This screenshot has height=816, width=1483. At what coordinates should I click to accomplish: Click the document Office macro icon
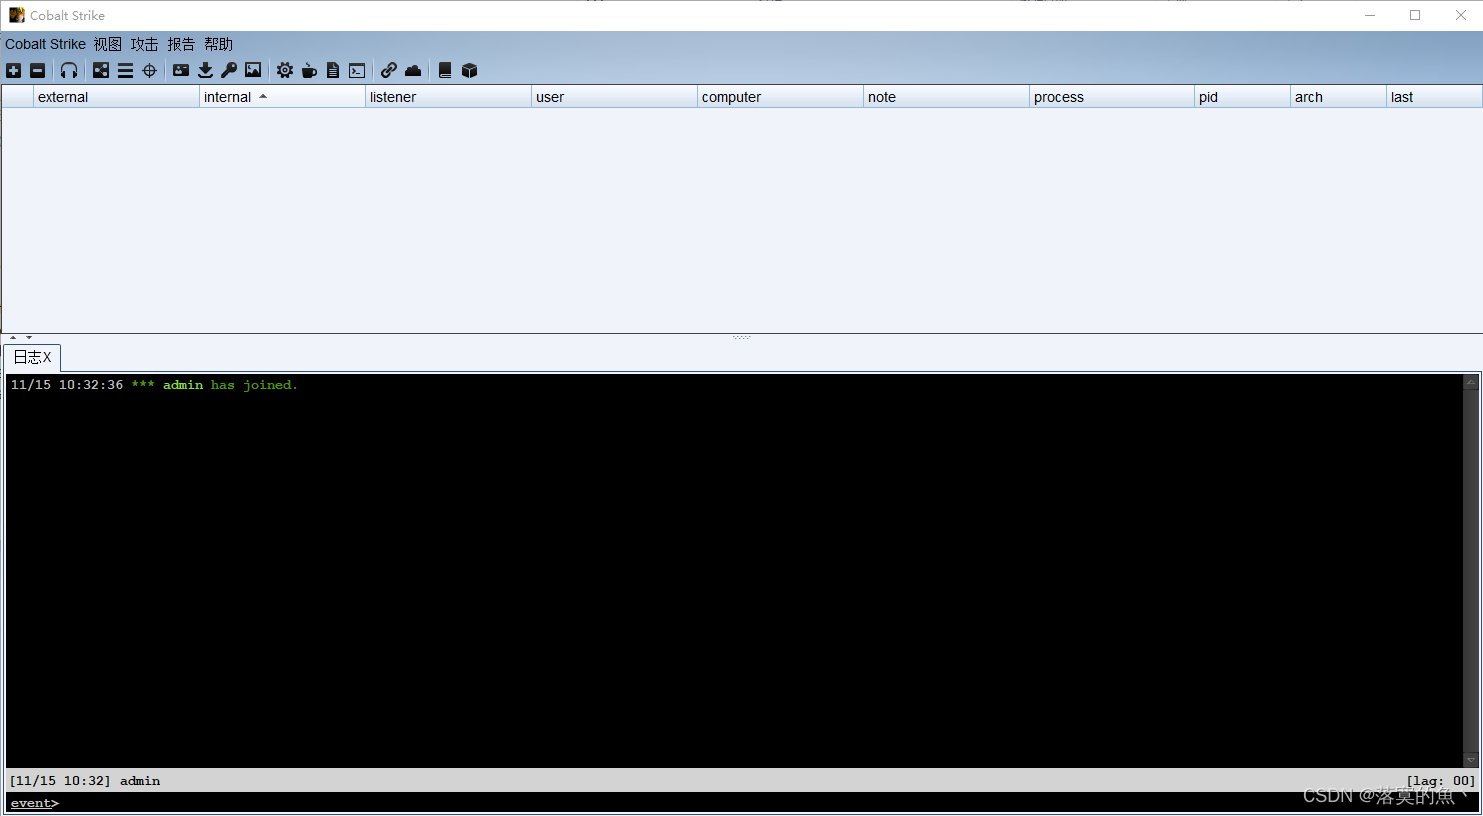tap(333, 70)
